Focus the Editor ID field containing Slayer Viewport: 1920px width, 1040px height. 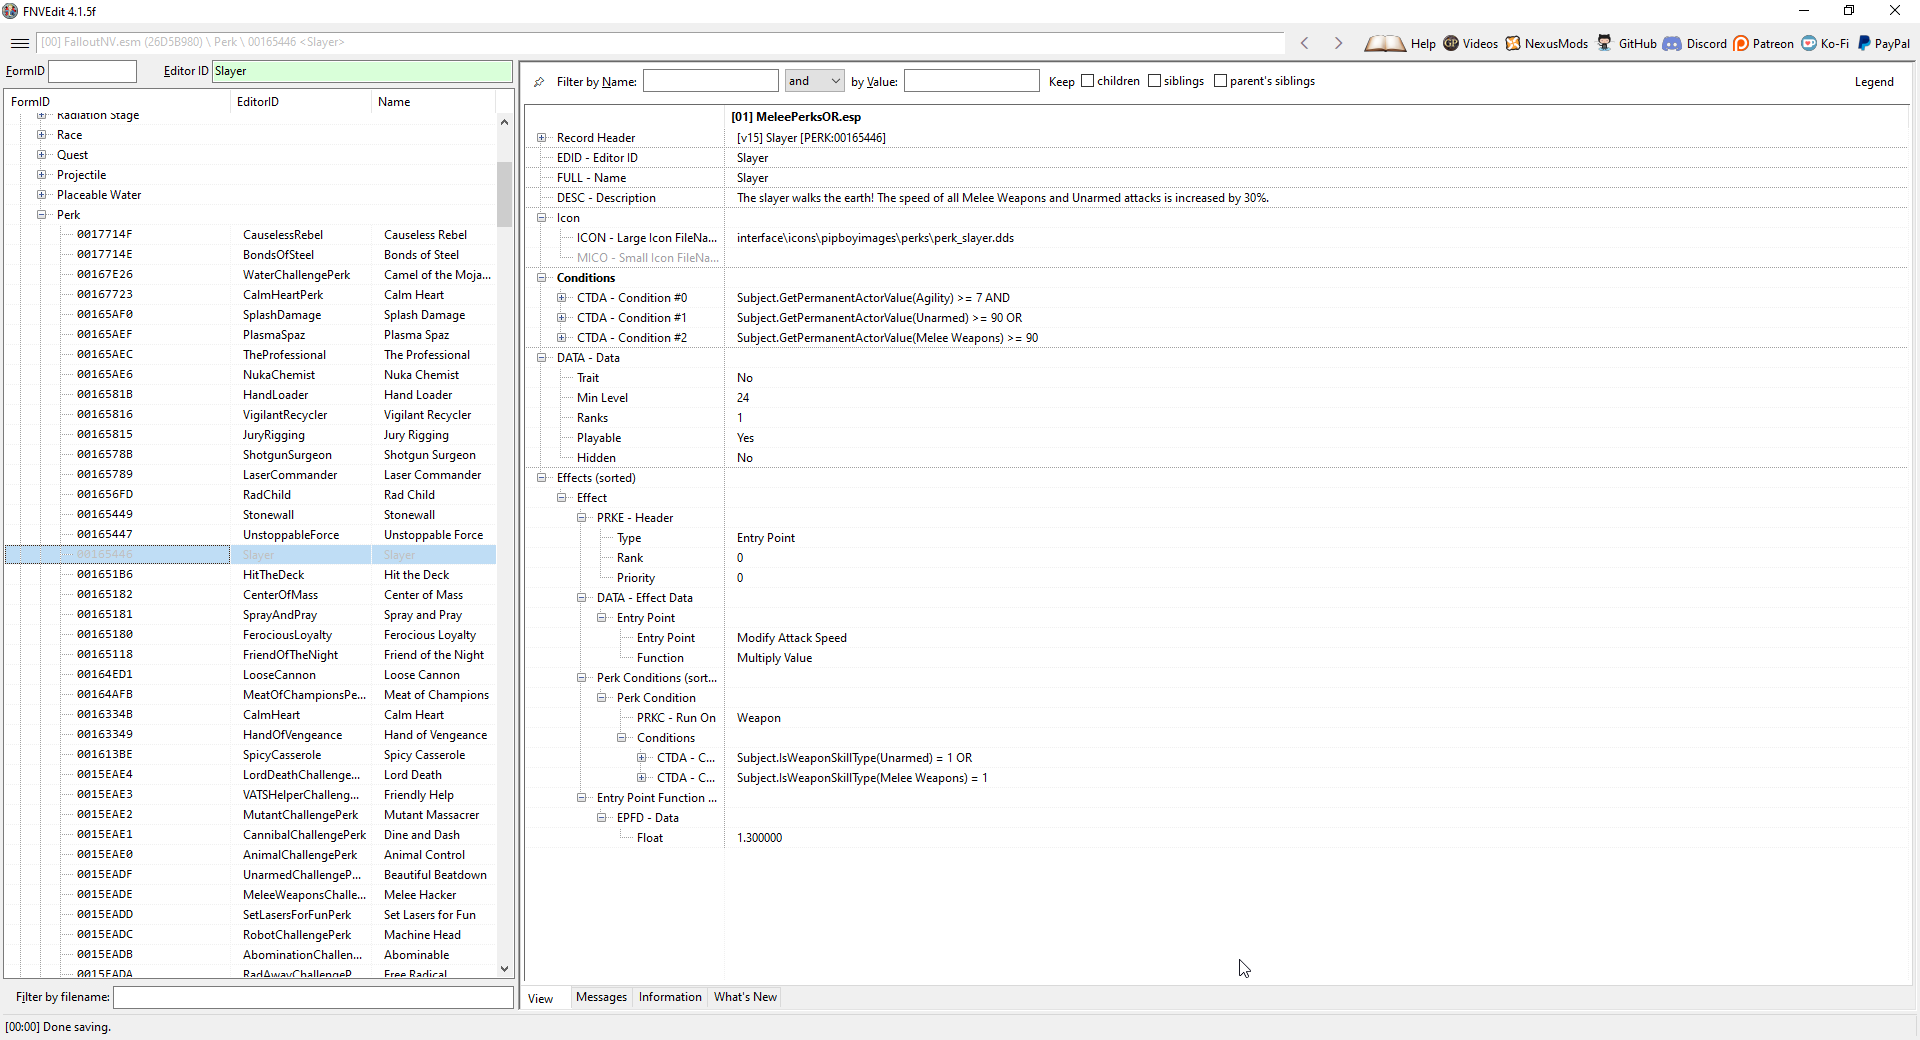point(362,71)
